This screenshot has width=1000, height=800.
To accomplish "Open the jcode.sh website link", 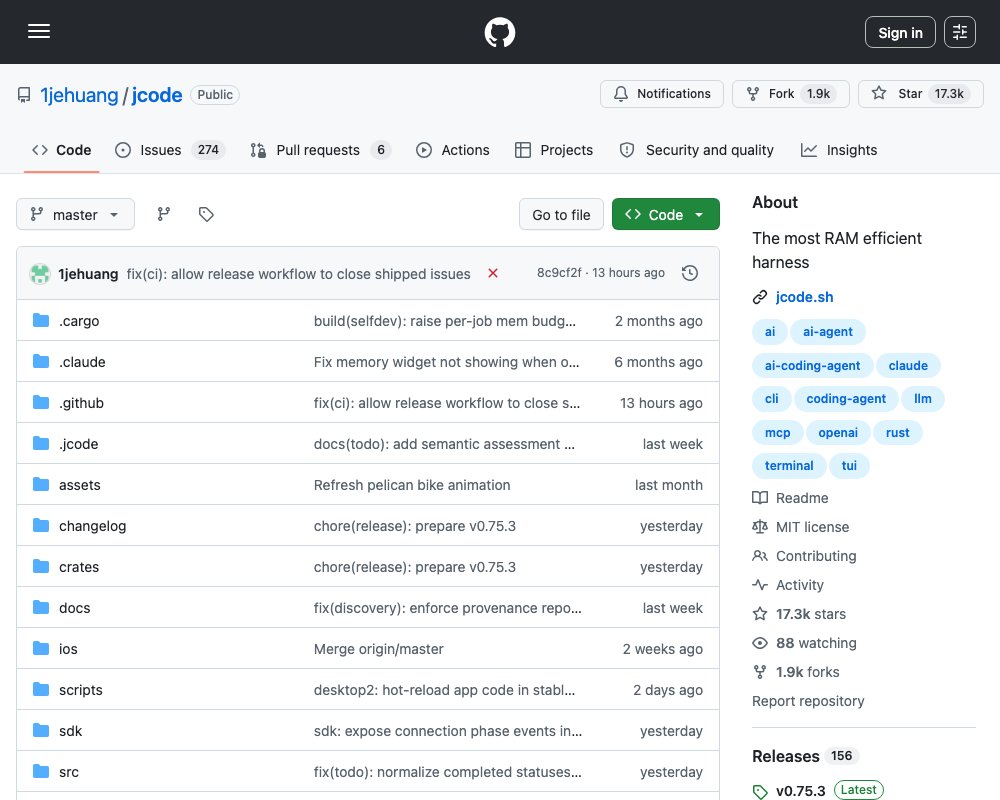I will [x=804, y=297].
